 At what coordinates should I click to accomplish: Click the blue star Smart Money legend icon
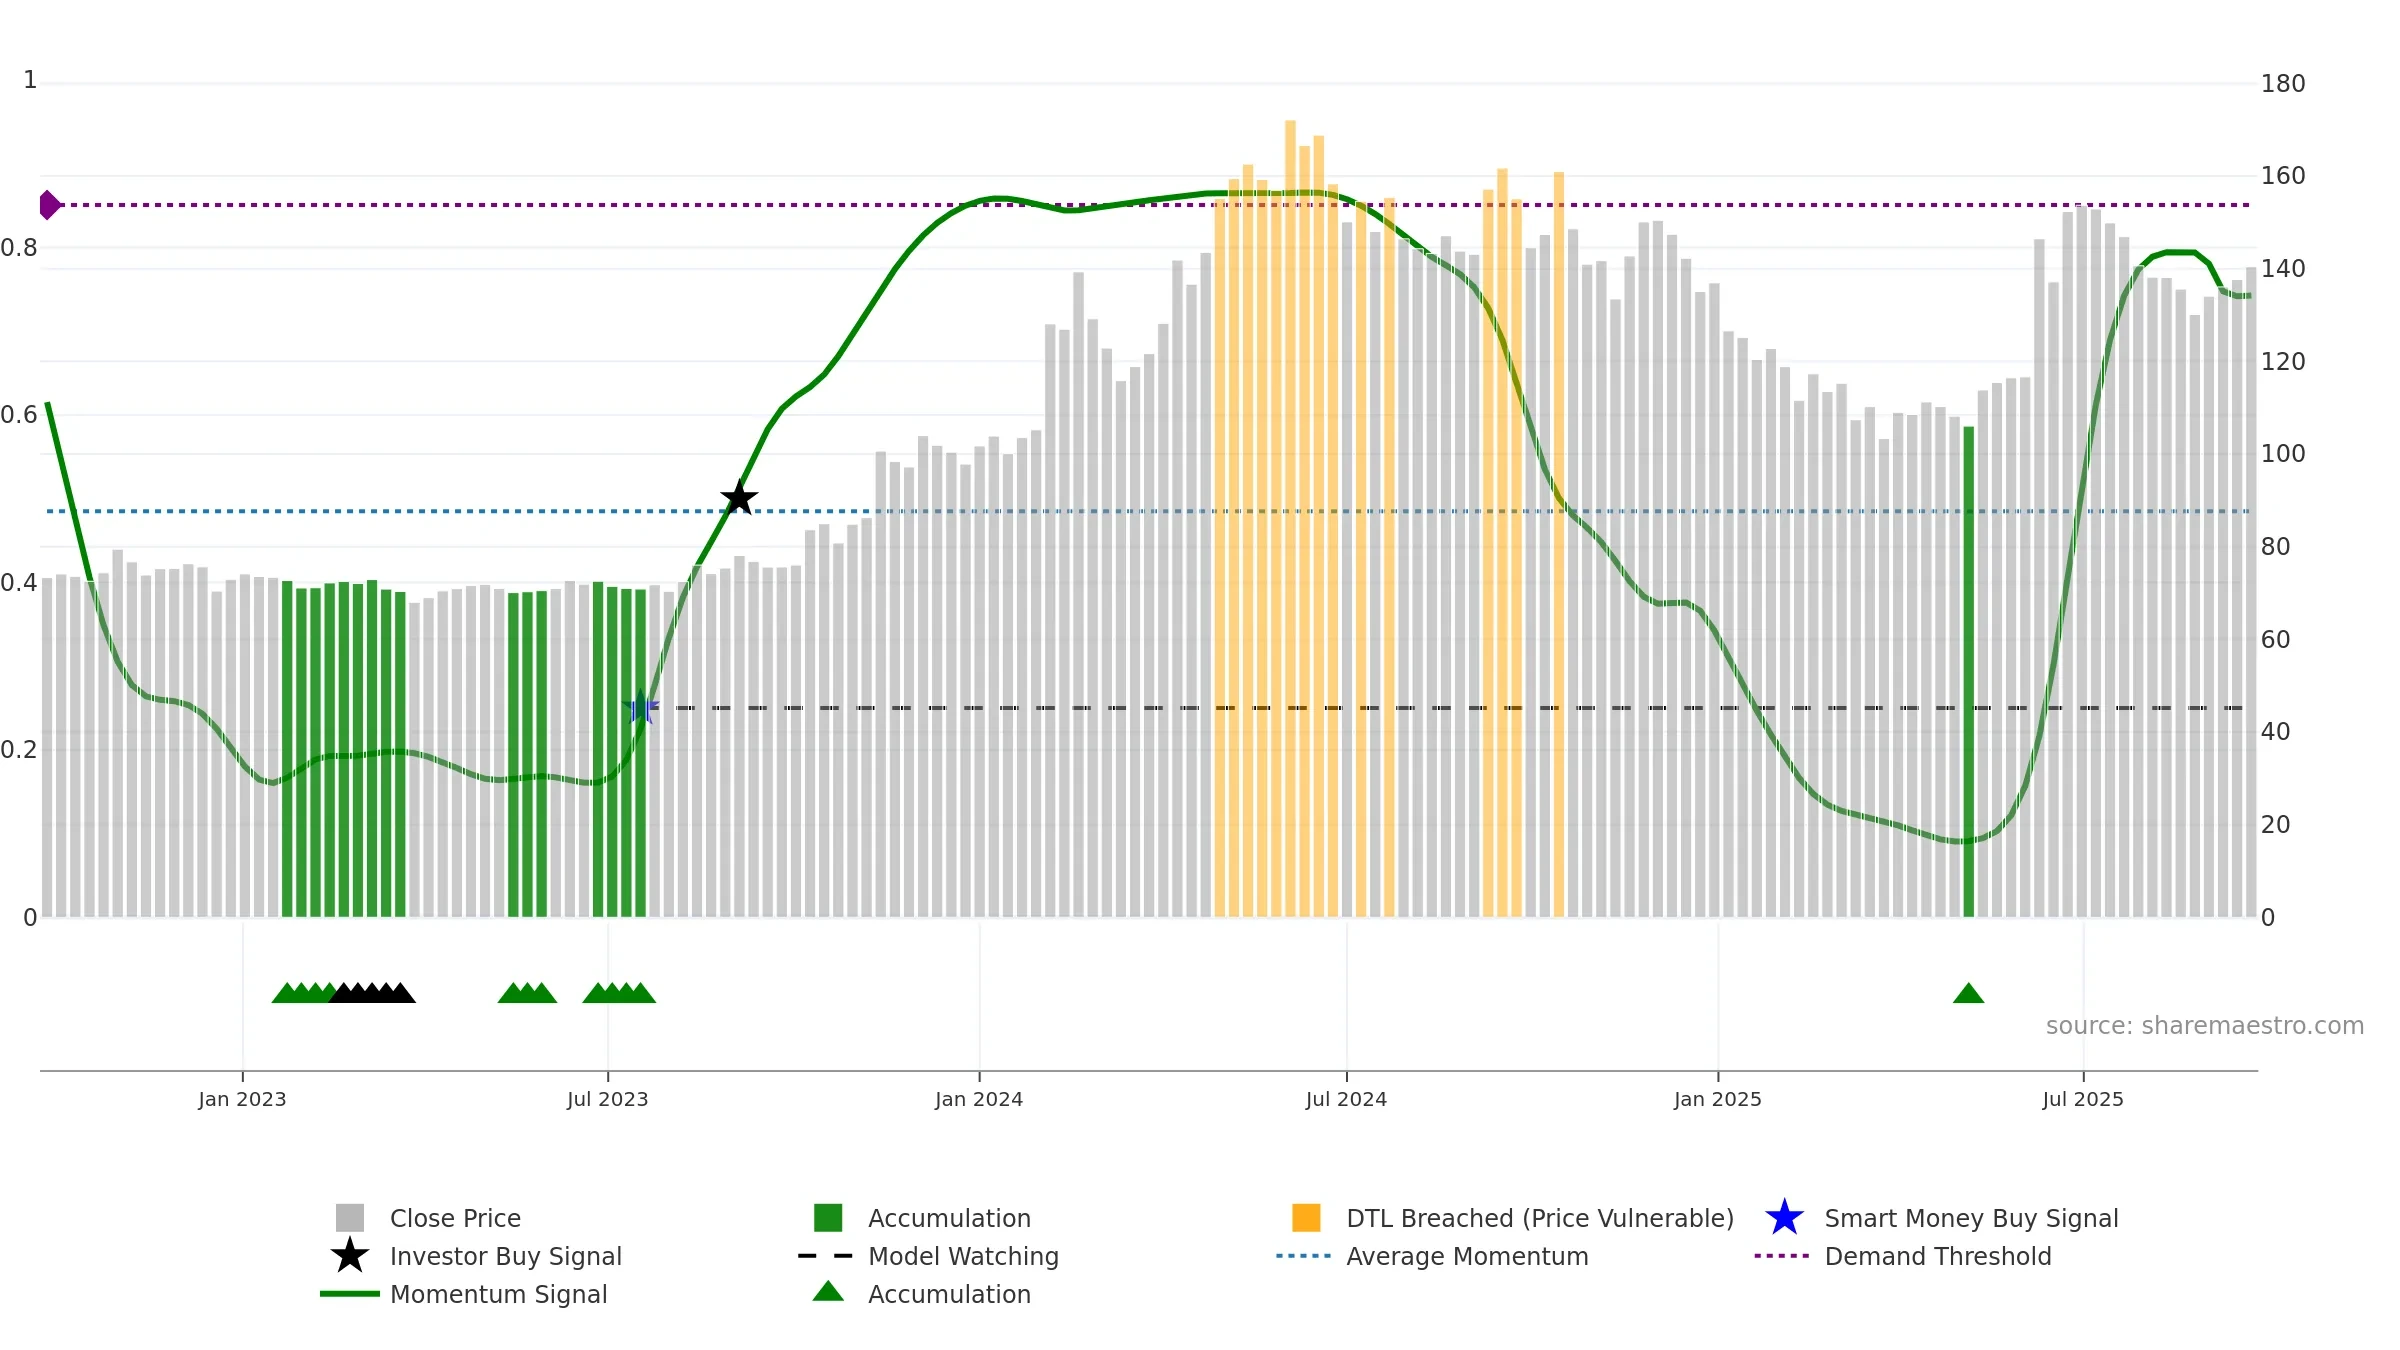[1784, 1217]
